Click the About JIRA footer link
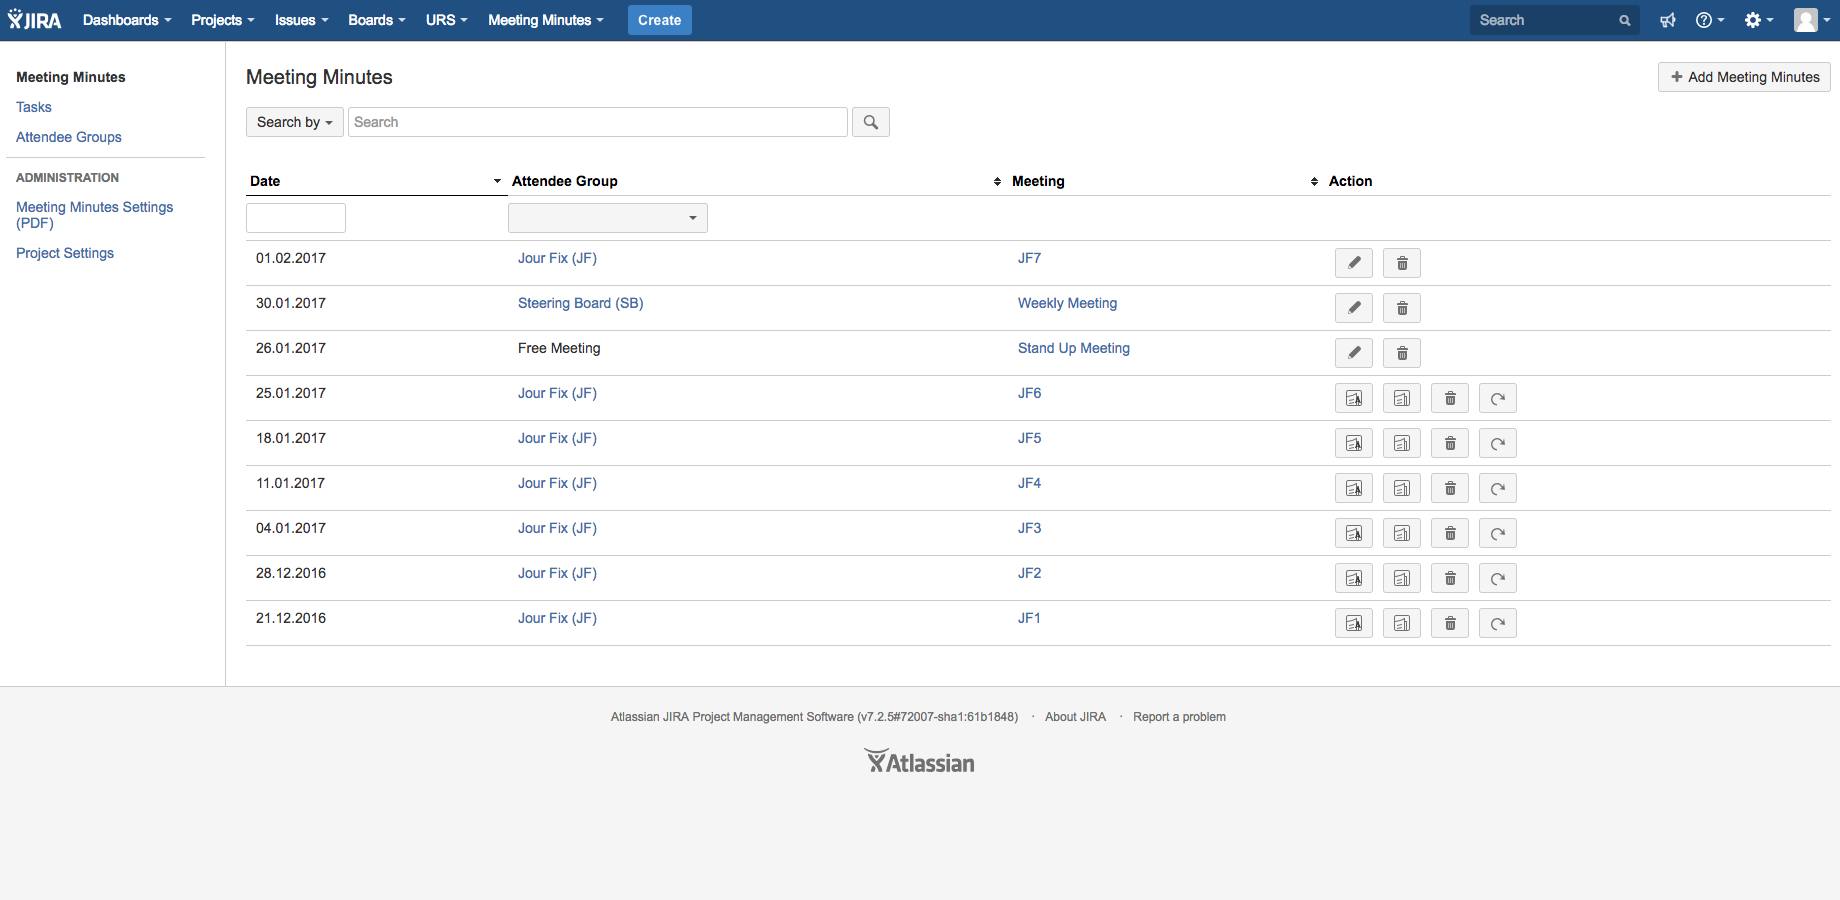 point(1076,717)
